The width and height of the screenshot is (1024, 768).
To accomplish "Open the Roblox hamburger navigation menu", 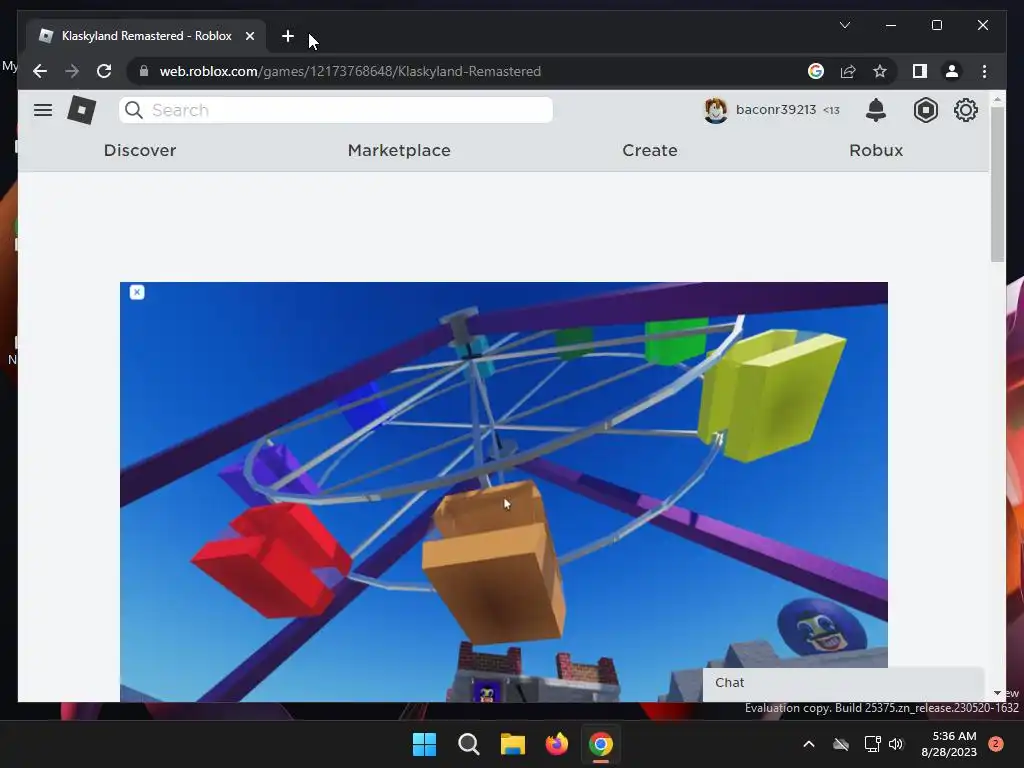I will [43, 110].
